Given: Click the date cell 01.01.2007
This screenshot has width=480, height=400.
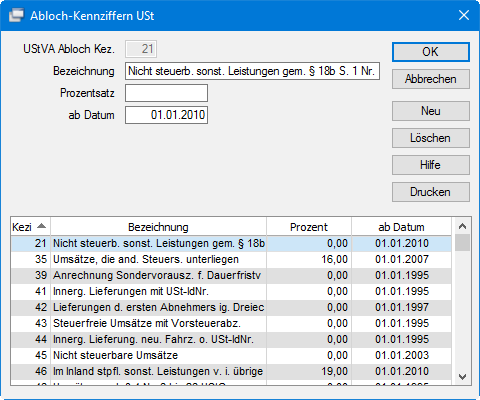Looking at the screenshot, I should [401, 259].
